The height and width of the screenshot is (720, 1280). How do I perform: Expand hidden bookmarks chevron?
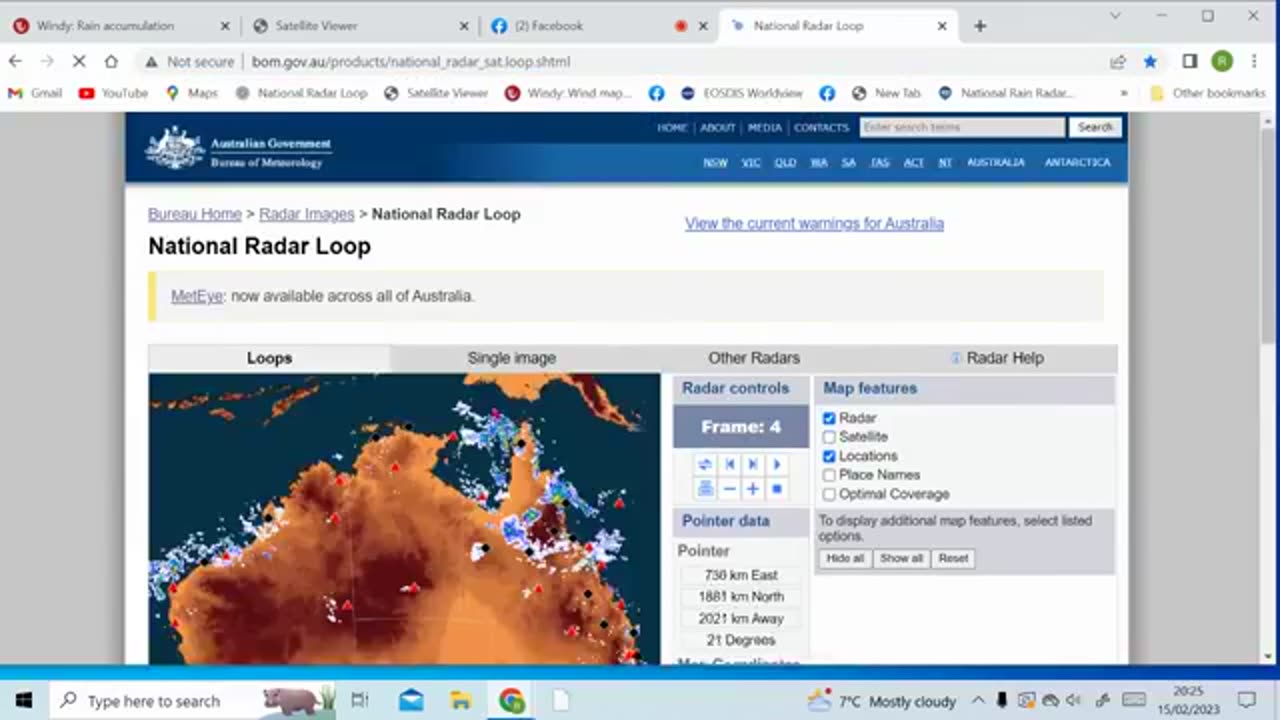1124,93
